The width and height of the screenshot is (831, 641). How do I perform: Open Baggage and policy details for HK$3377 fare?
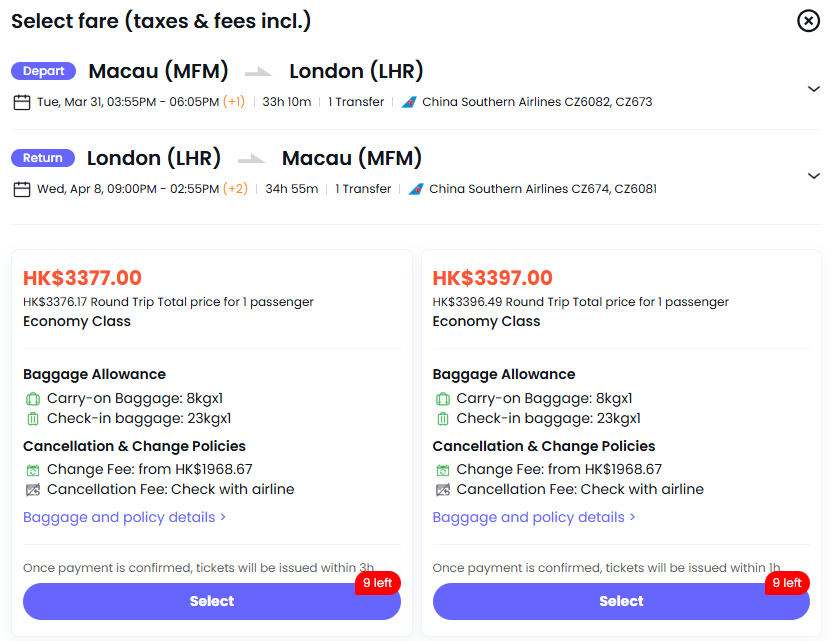tap(124, 517)
